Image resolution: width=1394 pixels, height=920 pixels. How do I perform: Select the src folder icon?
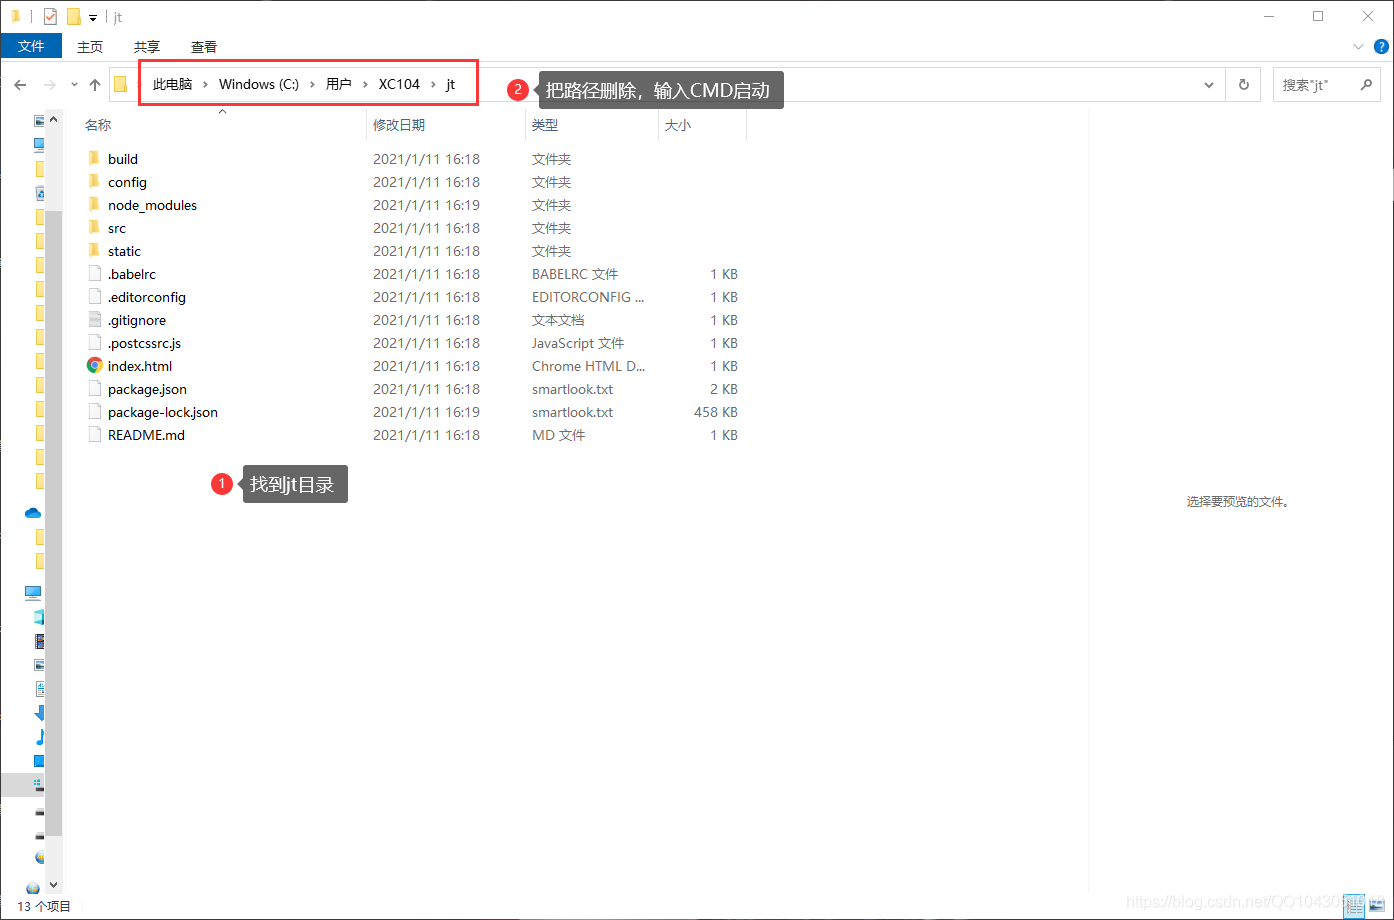[x=94, y=227]
